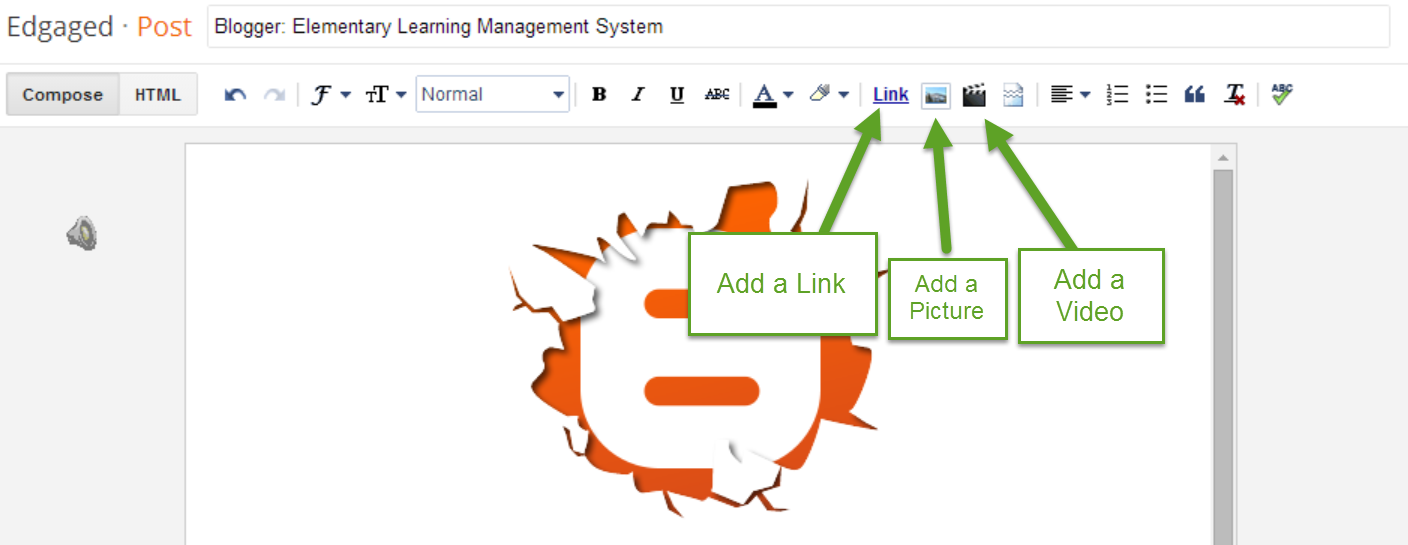
Task: Click the Edgaged blog name
Action: click(x=60, y=27)
